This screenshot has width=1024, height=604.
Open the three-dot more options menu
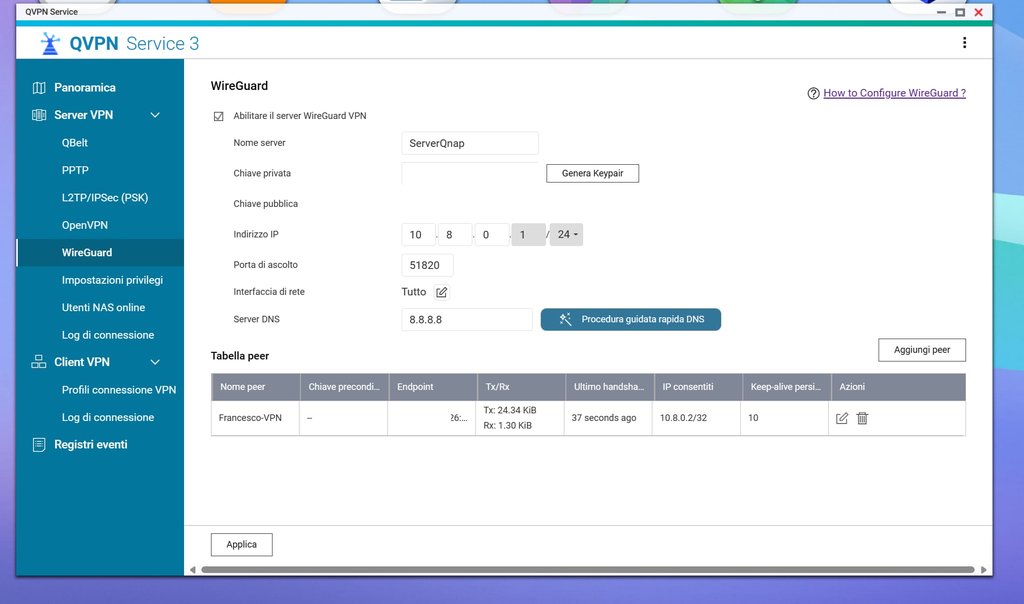coord(964,43)
